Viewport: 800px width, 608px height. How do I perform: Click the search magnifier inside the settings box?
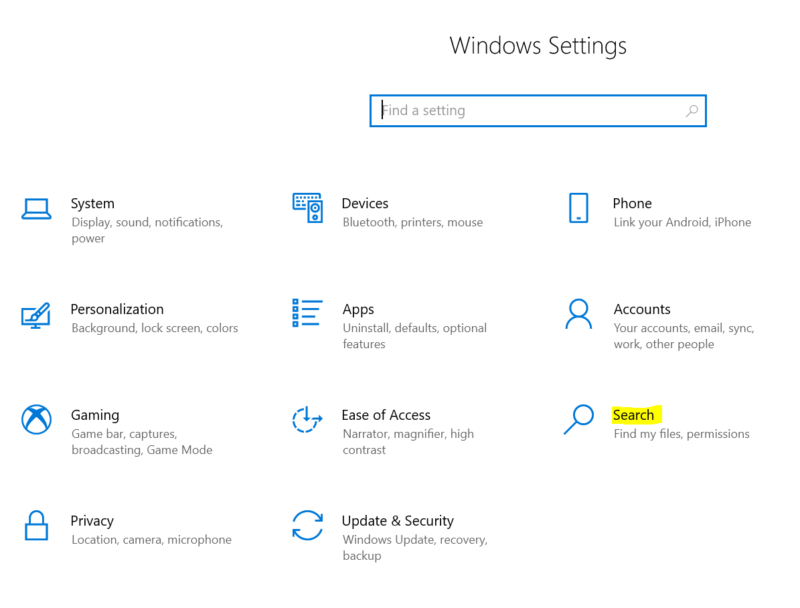(x=692, y=110)
